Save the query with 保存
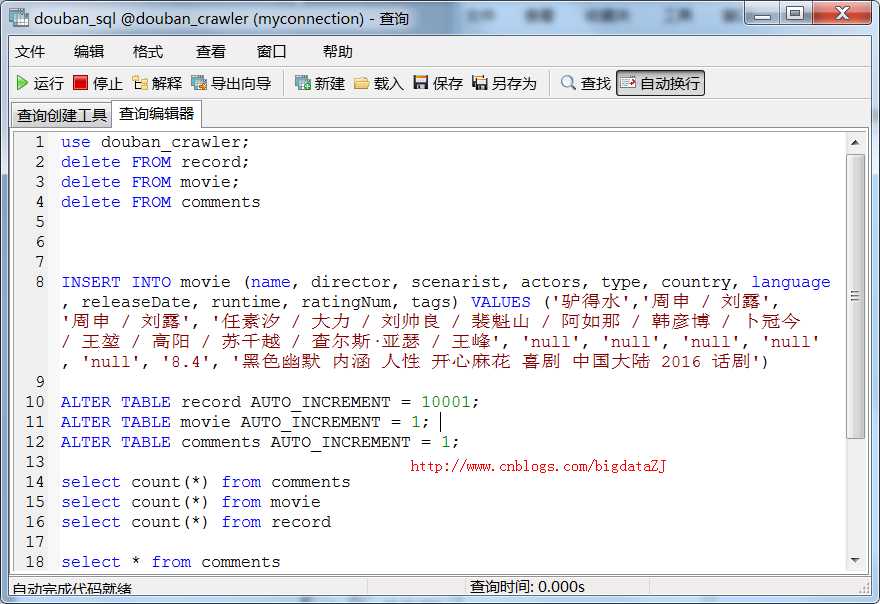Viewport: 880px width, 604px height. click(x=438, y=84)
